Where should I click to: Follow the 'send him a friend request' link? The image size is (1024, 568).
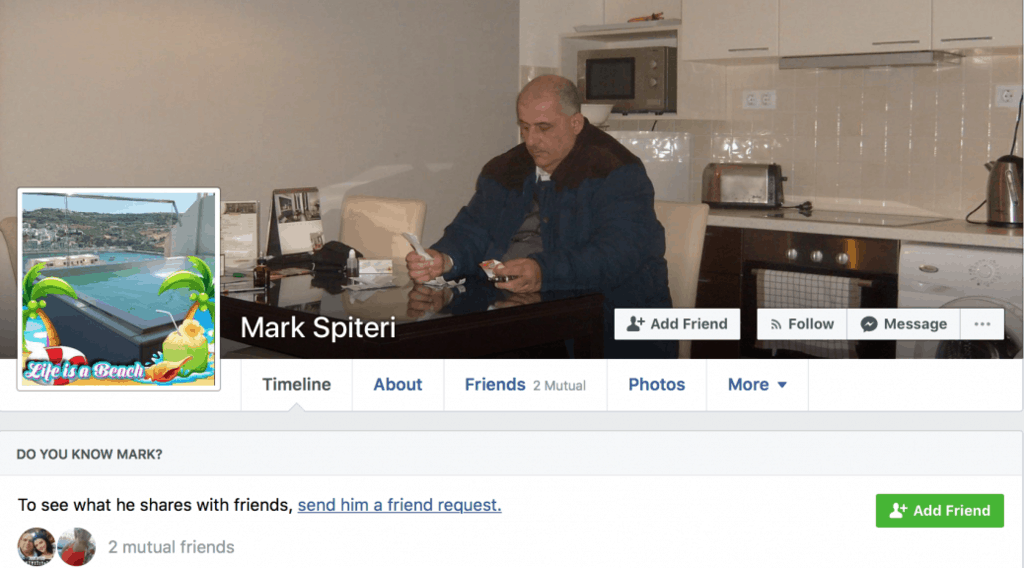(399, 505)
